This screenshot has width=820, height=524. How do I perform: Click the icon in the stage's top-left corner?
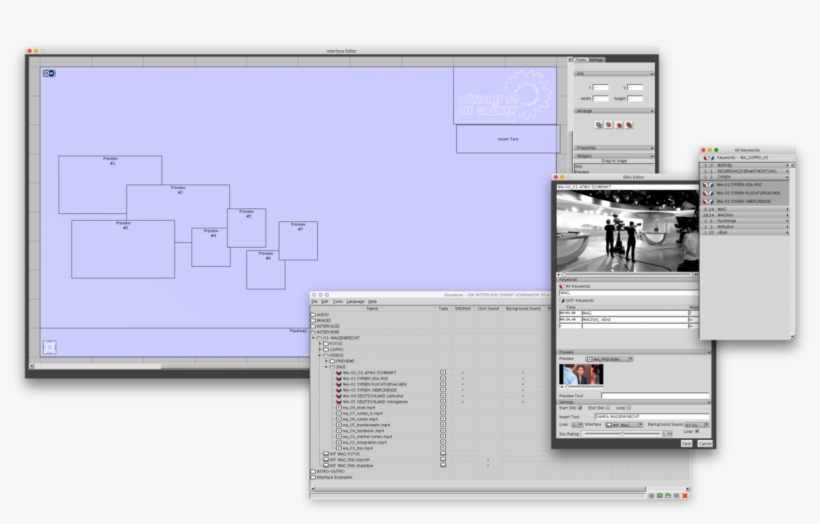pos(49,73)
